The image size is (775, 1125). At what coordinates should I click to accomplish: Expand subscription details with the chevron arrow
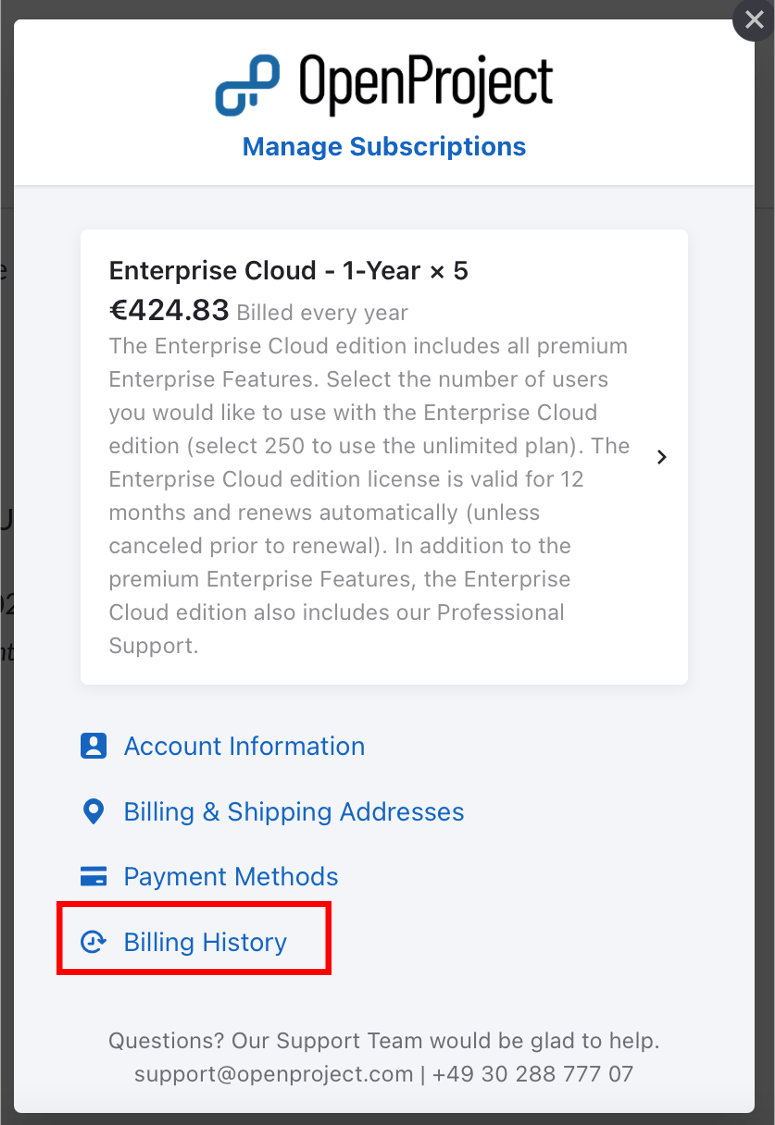[x=661, y=457]
